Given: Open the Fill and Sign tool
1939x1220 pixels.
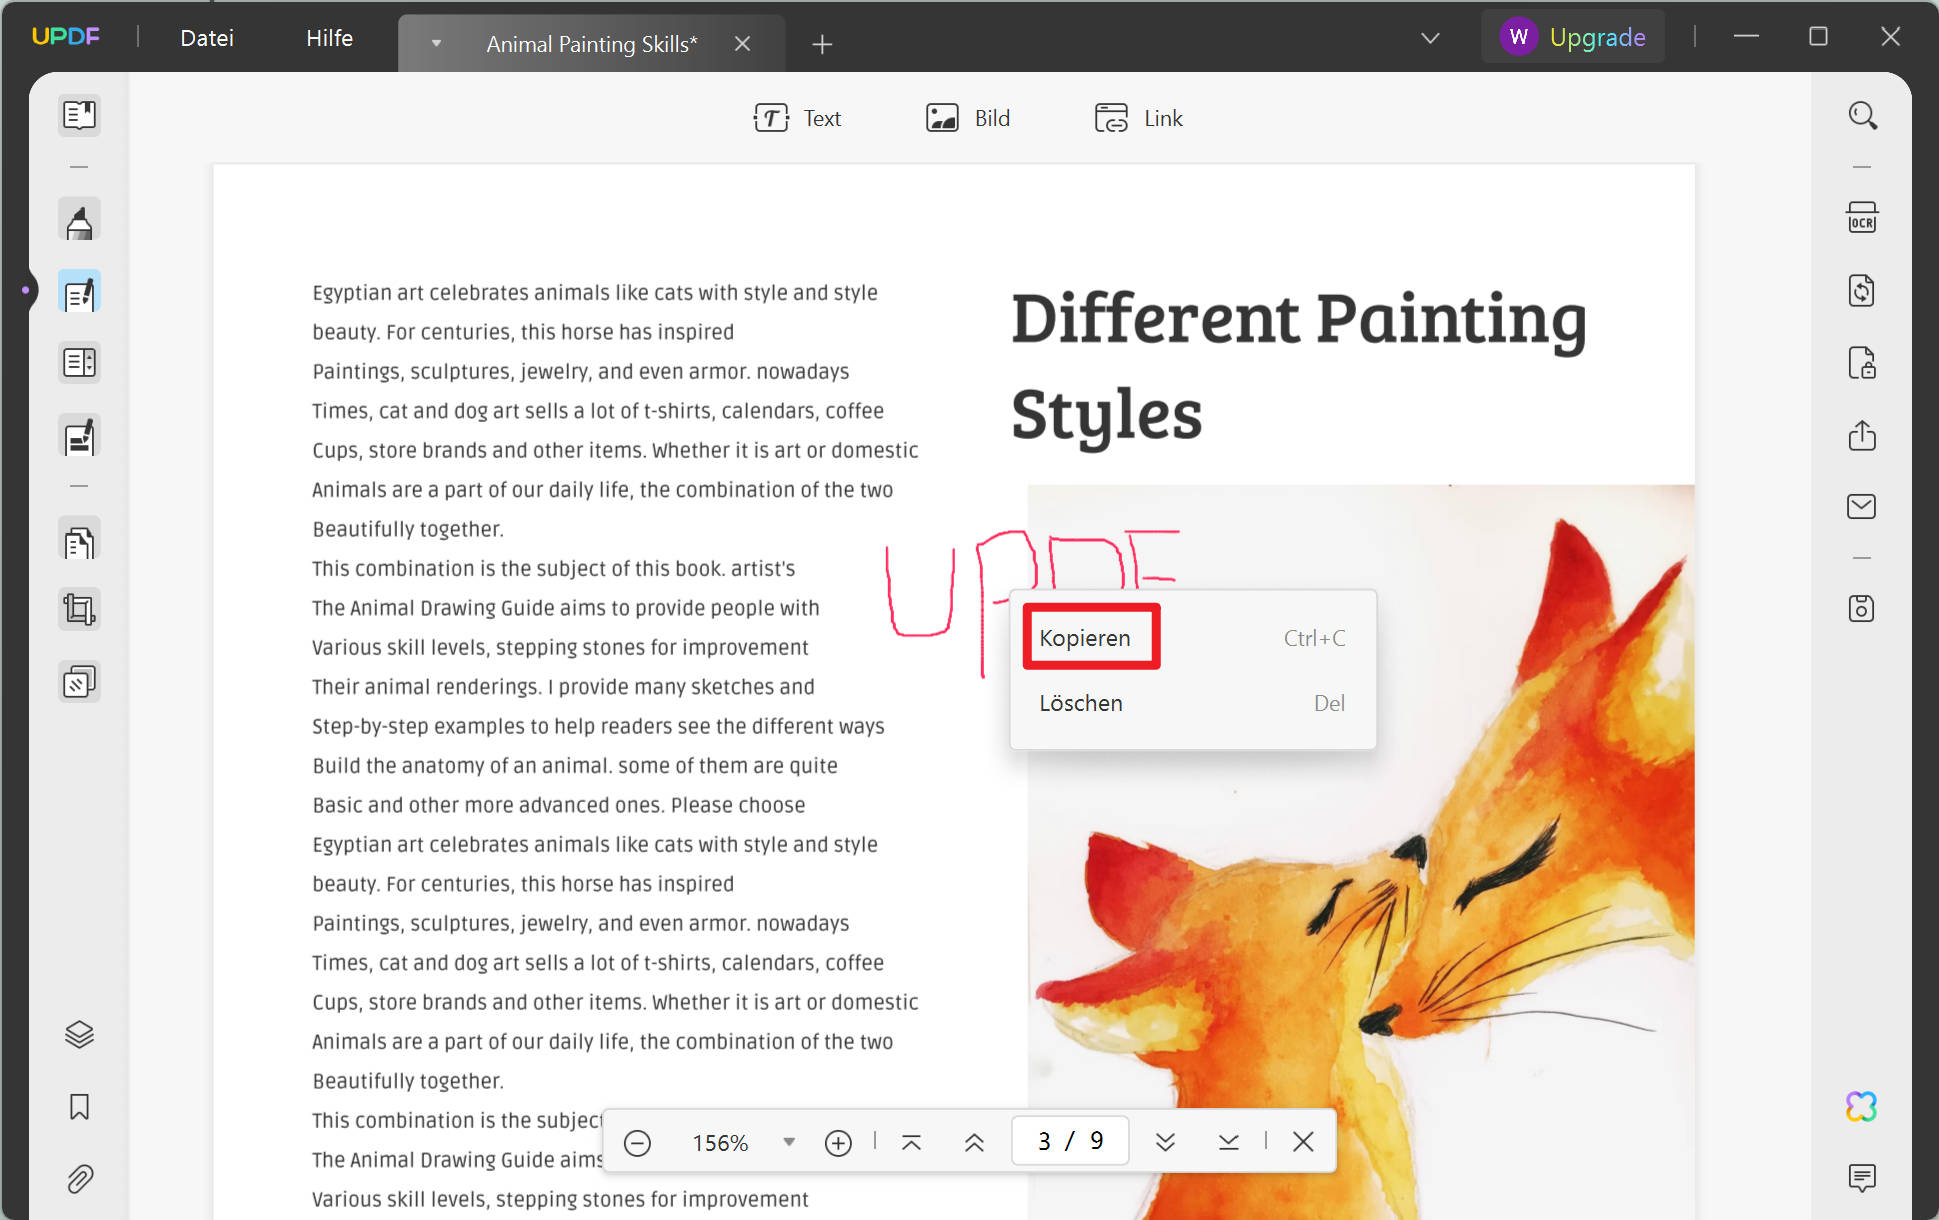Looking at the screenshot, I should click(79, 437).
